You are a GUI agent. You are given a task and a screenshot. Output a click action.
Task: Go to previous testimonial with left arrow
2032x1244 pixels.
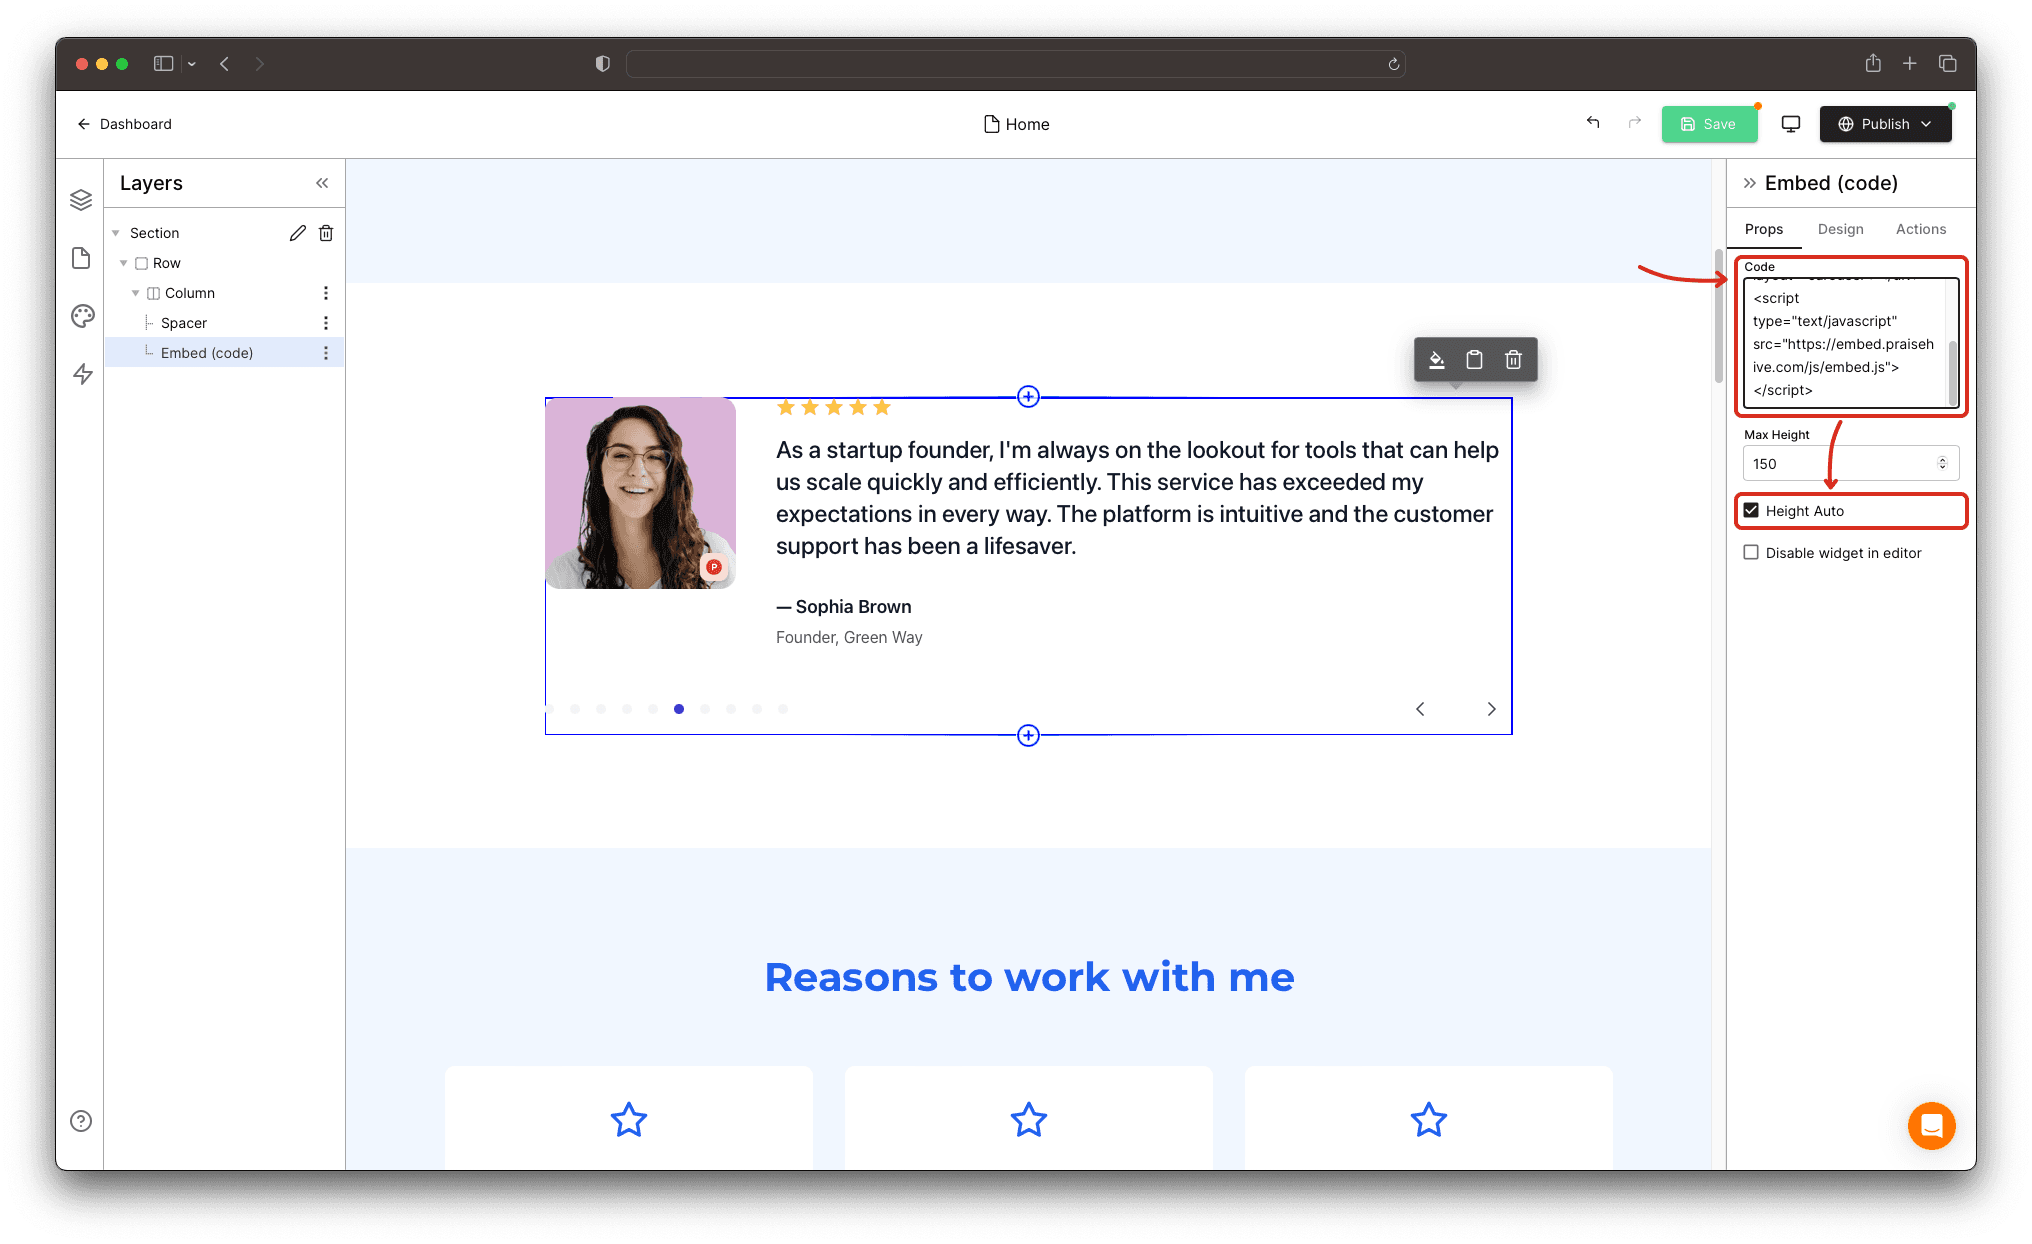(1420, 709)
